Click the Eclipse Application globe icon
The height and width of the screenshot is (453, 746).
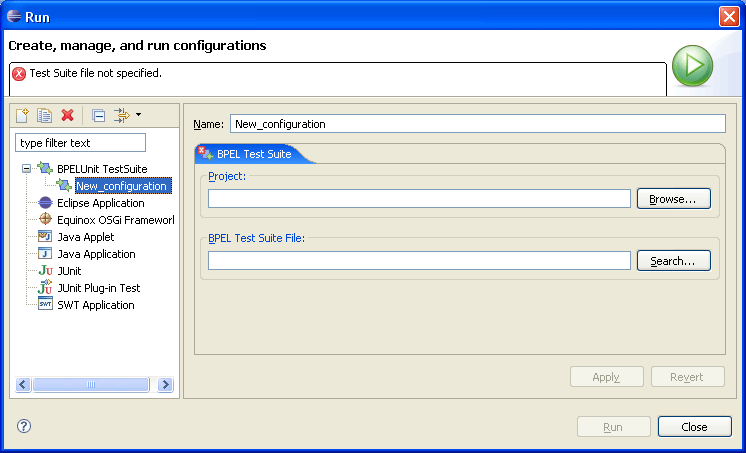pos(45,203)
